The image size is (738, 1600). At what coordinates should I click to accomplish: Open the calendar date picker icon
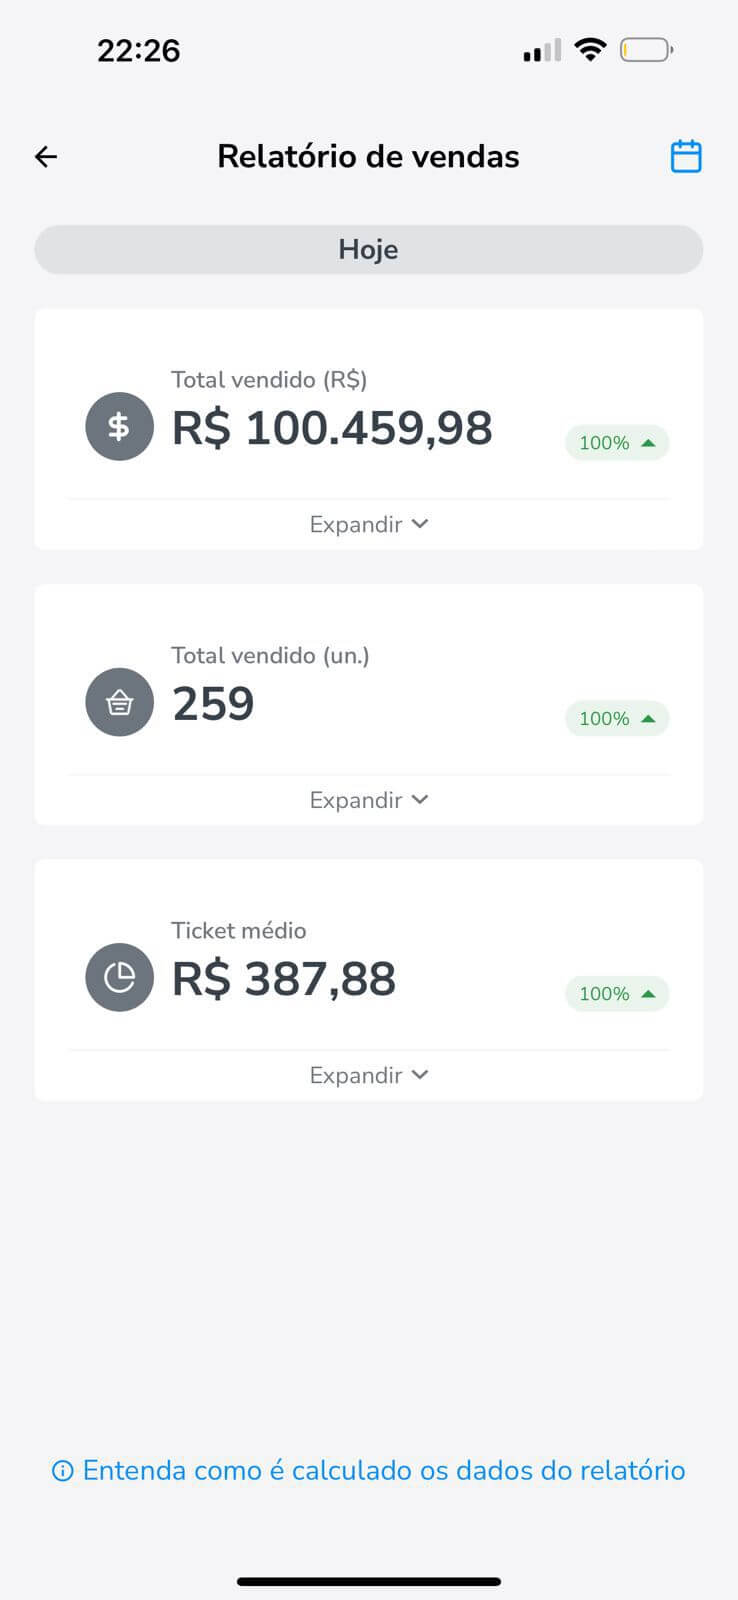click(x=685, y=157)
